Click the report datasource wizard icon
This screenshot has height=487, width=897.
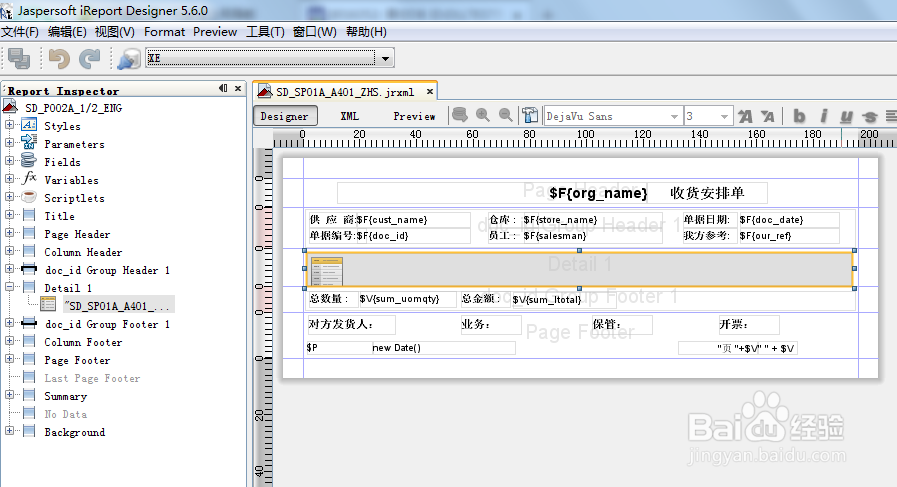(129, 58)
